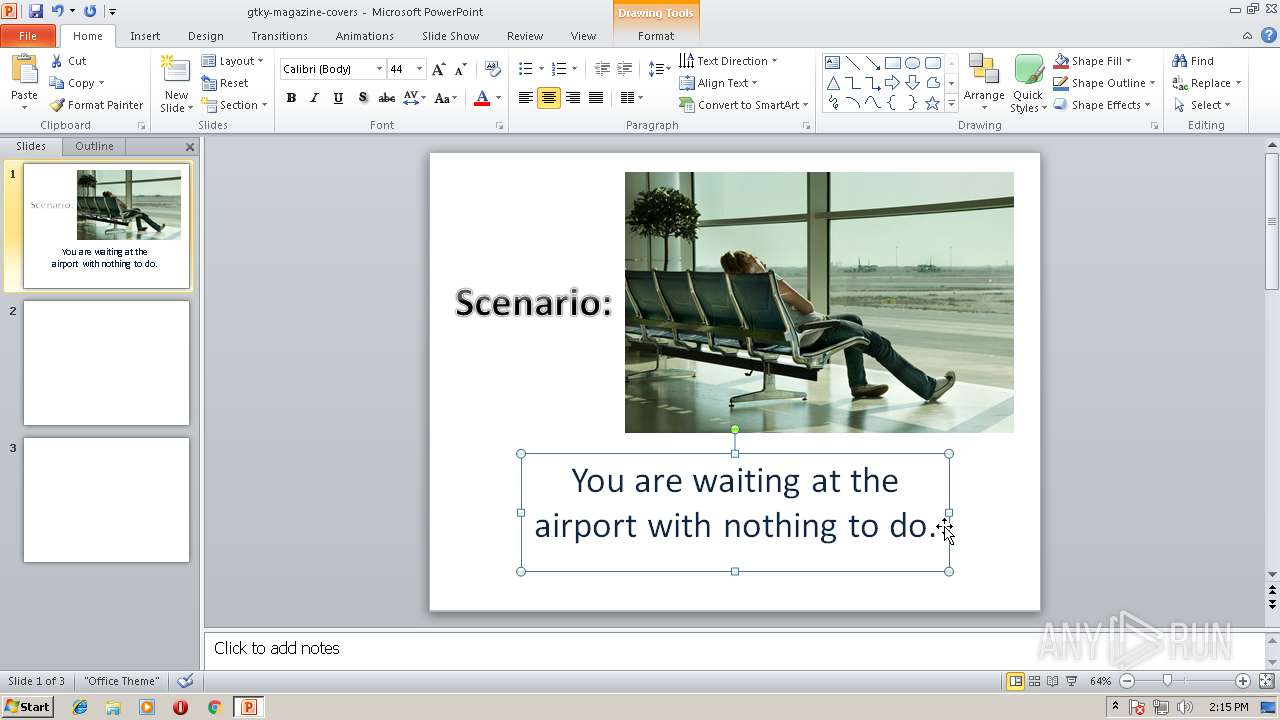Image resolution: width=1280 pixels, height=720 pixels.
Task: Click the Find button
Action: coord(1193,61)
